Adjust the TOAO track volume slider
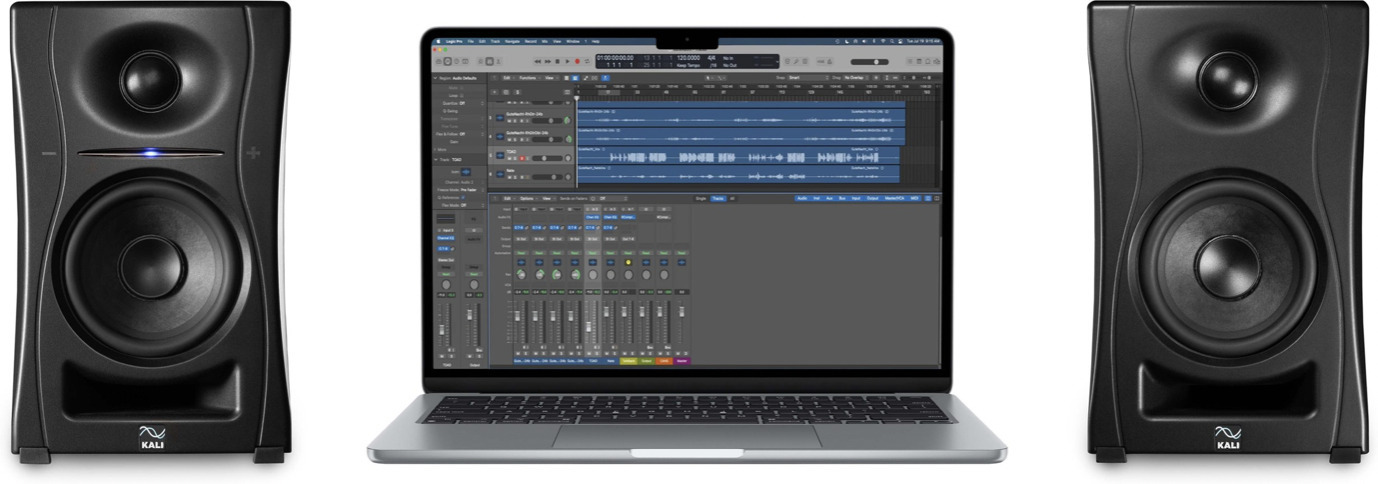The image size is (1378, 484). tap(546, 158)
